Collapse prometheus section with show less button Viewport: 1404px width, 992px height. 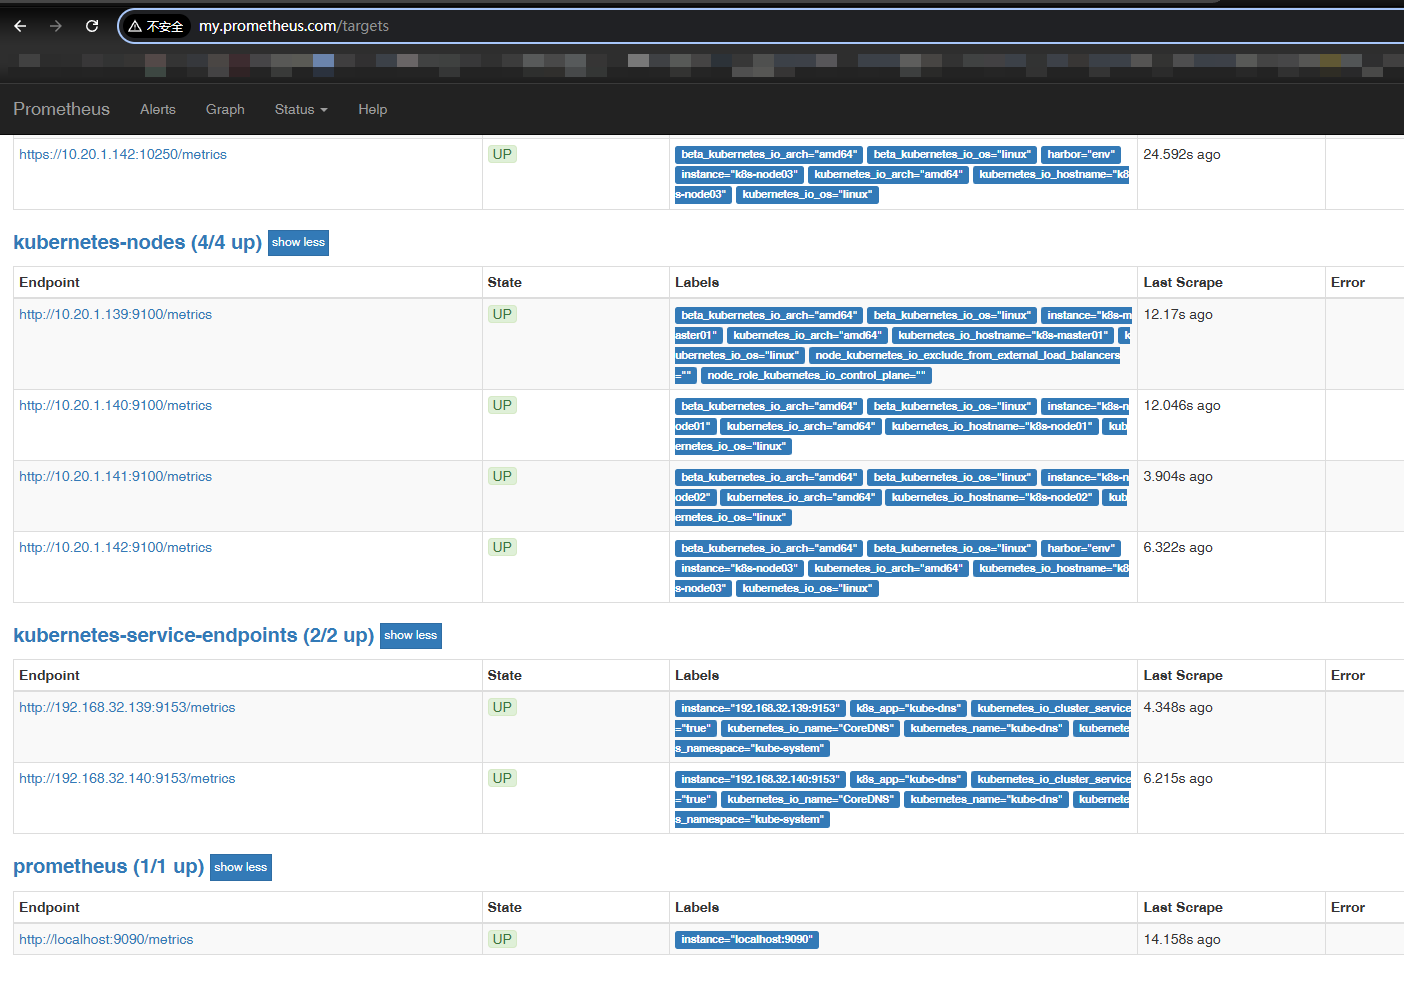coord(241,867)
